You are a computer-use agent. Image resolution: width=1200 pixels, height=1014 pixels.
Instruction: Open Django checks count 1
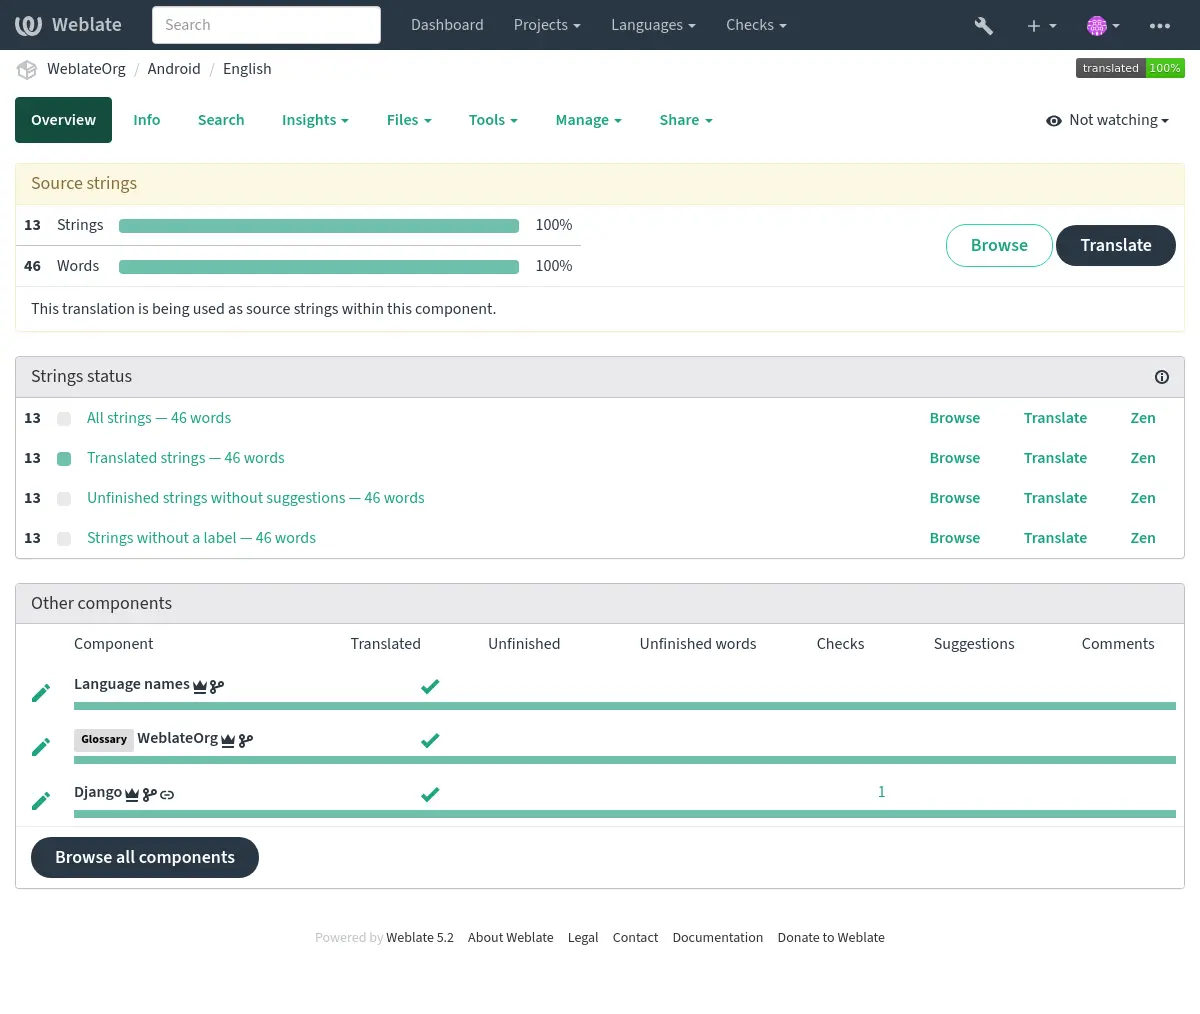coord(881,792)
